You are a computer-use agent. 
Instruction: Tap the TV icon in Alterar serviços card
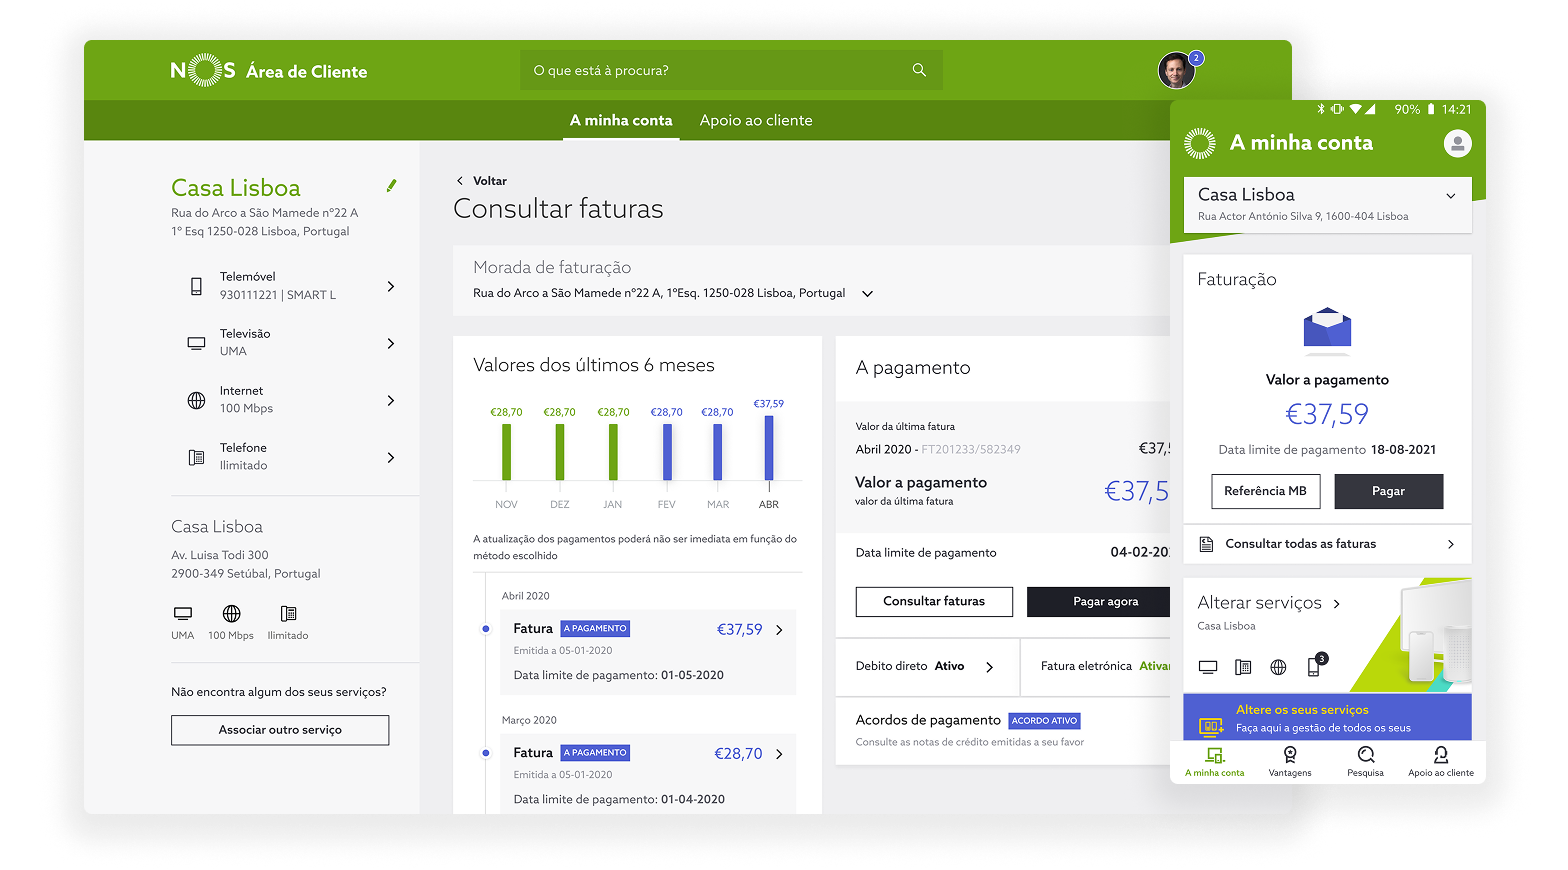1208,667
